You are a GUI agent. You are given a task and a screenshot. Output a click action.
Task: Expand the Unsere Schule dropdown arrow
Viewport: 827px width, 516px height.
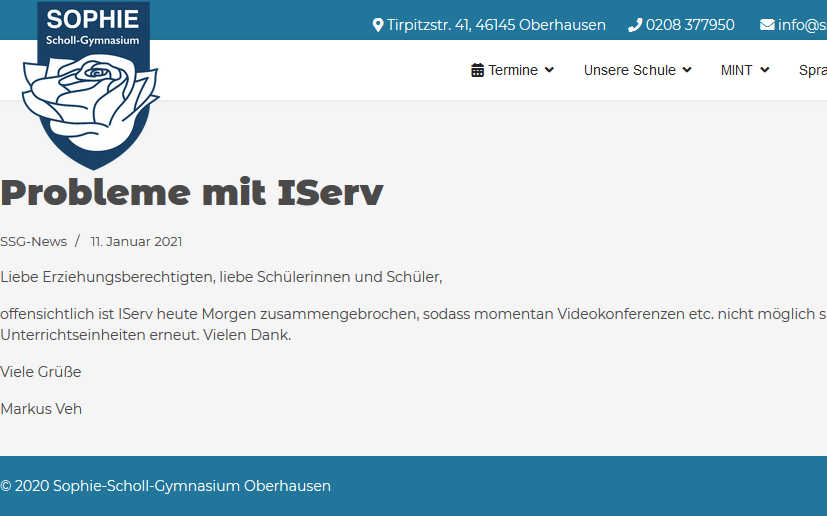[687, 70]
